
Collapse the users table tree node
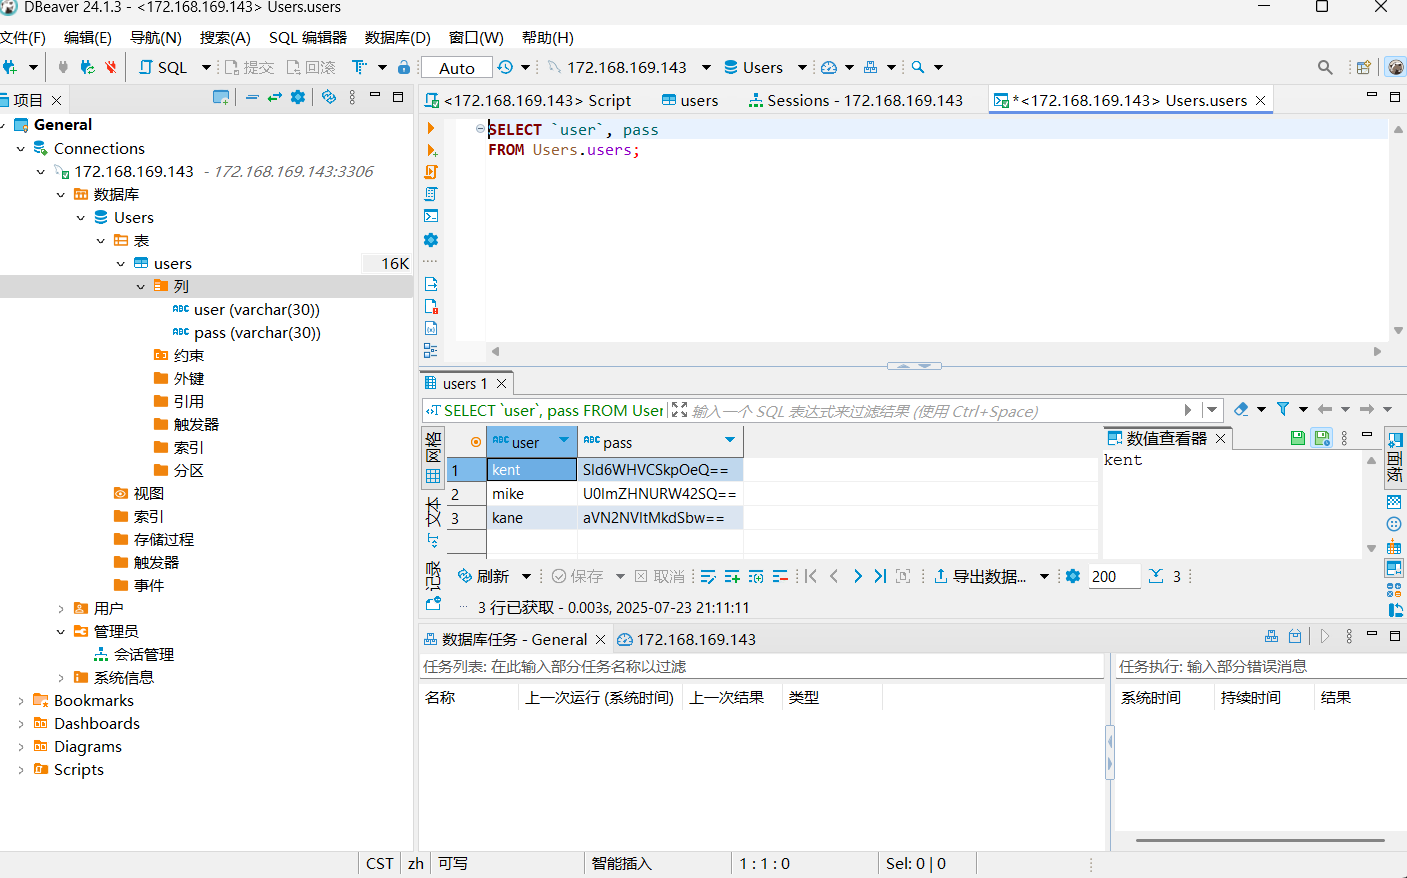[121, 264]
